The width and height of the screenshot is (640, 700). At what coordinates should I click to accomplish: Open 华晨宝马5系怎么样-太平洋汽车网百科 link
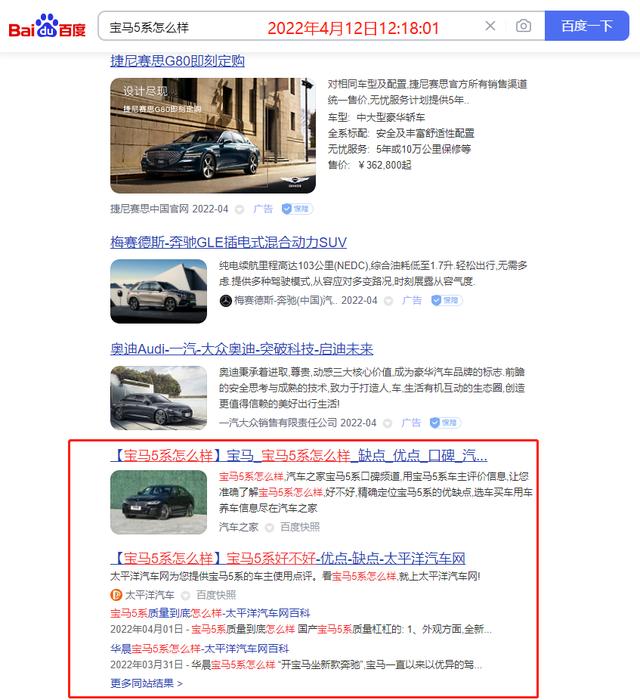199,649
